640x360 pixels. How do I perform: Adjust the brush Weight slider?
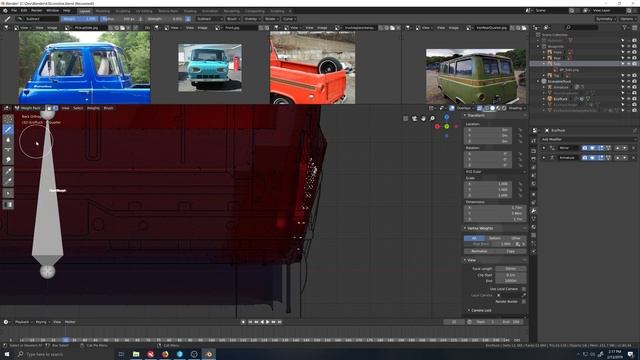(x=79, y=19)
